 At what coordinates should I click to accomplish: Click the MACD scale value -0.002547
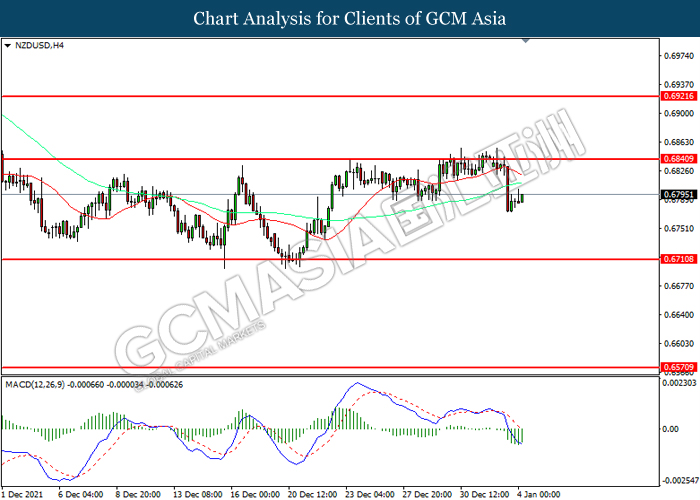(x=680, y=481)
